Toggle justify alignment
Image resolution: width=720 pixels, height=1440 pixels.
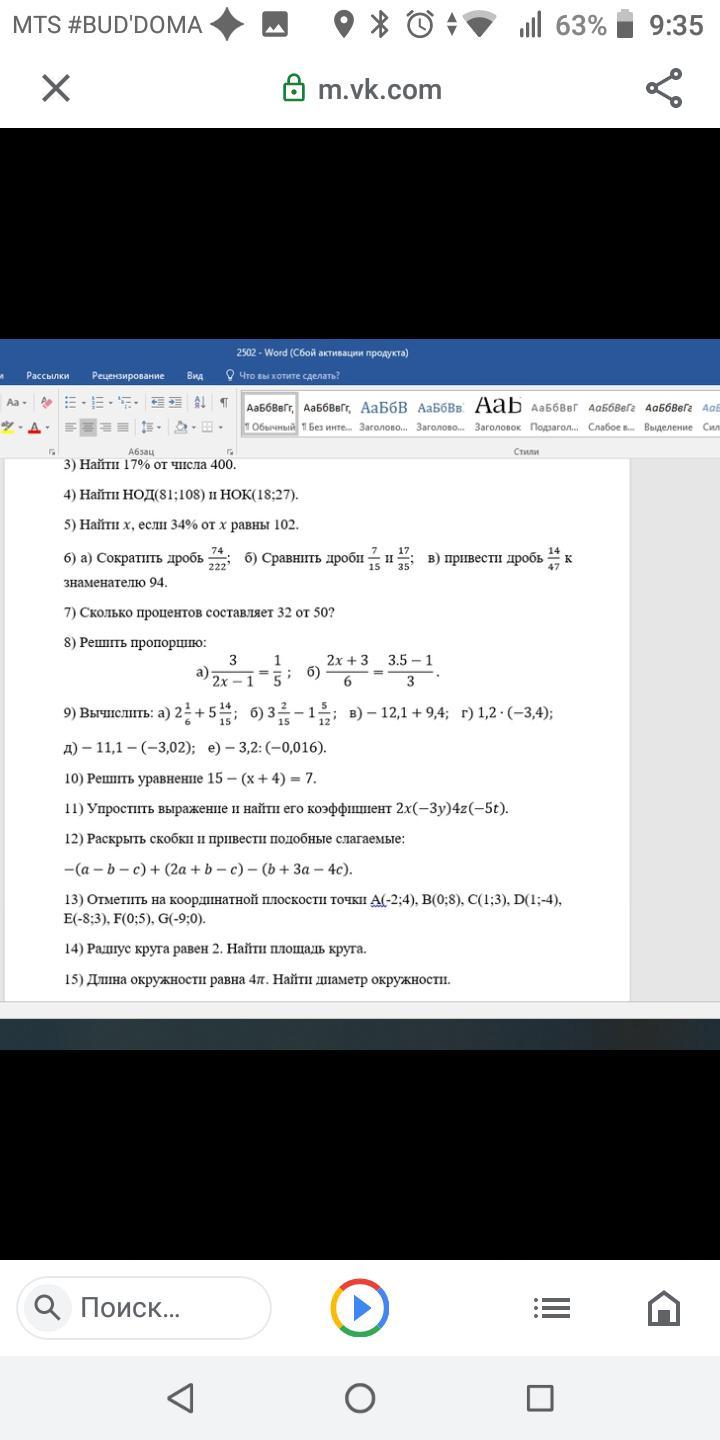(x=122, y=427)
